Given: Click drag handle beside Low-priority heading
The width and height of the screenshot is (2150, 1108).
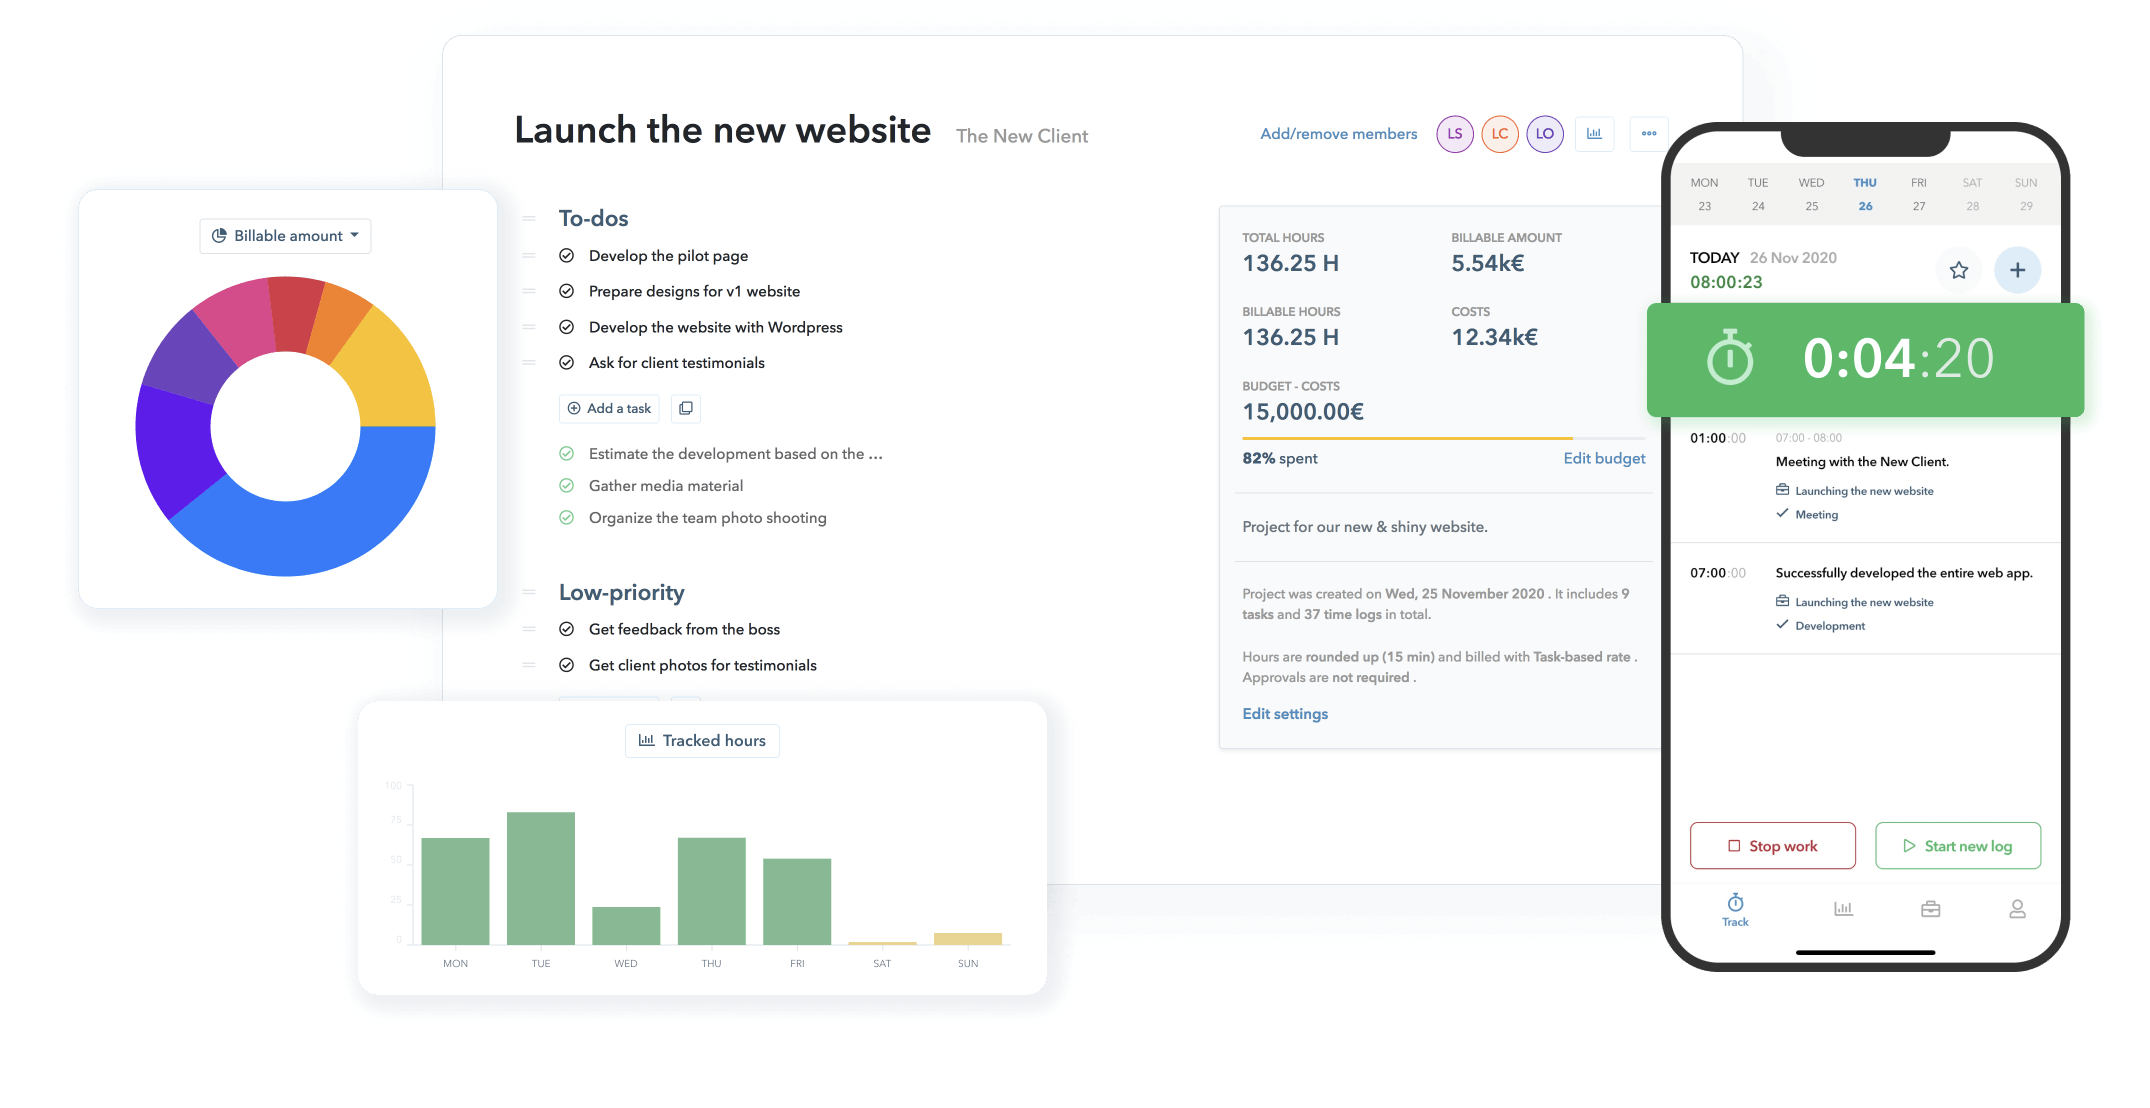Looking at the screenshot, I should pyautogui.click(x=529, y=593).
